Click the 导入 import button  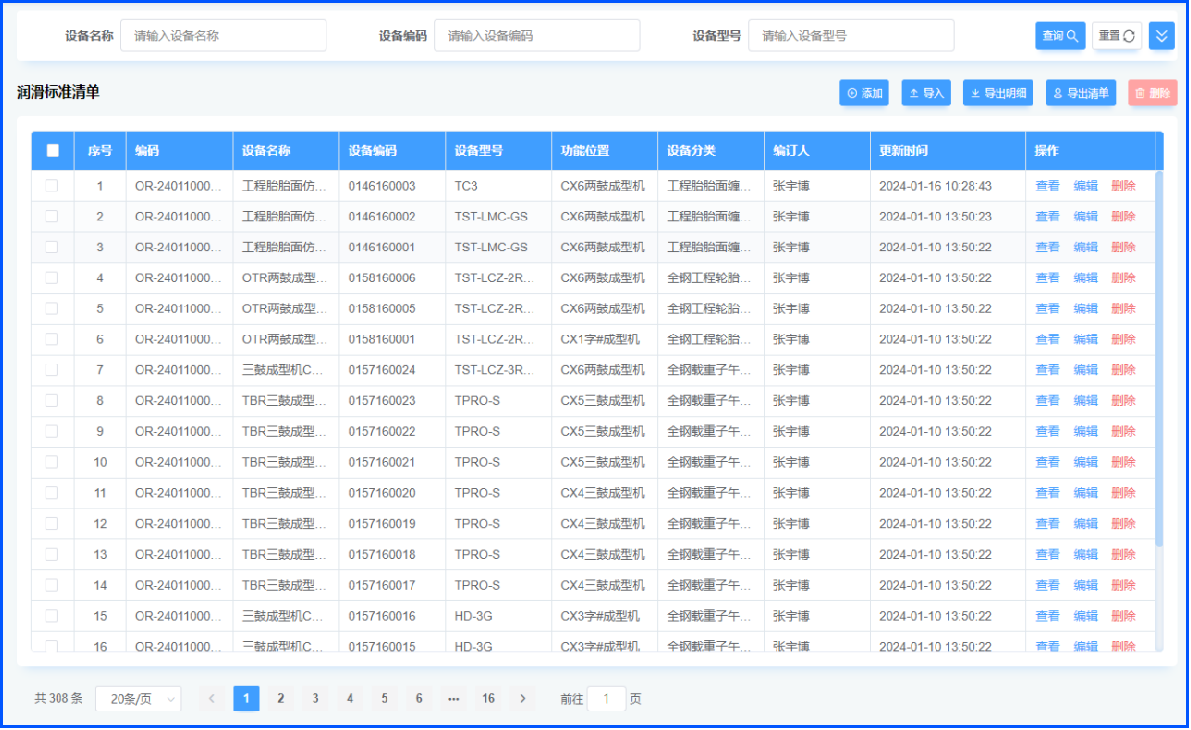click(x=926, y=93)
